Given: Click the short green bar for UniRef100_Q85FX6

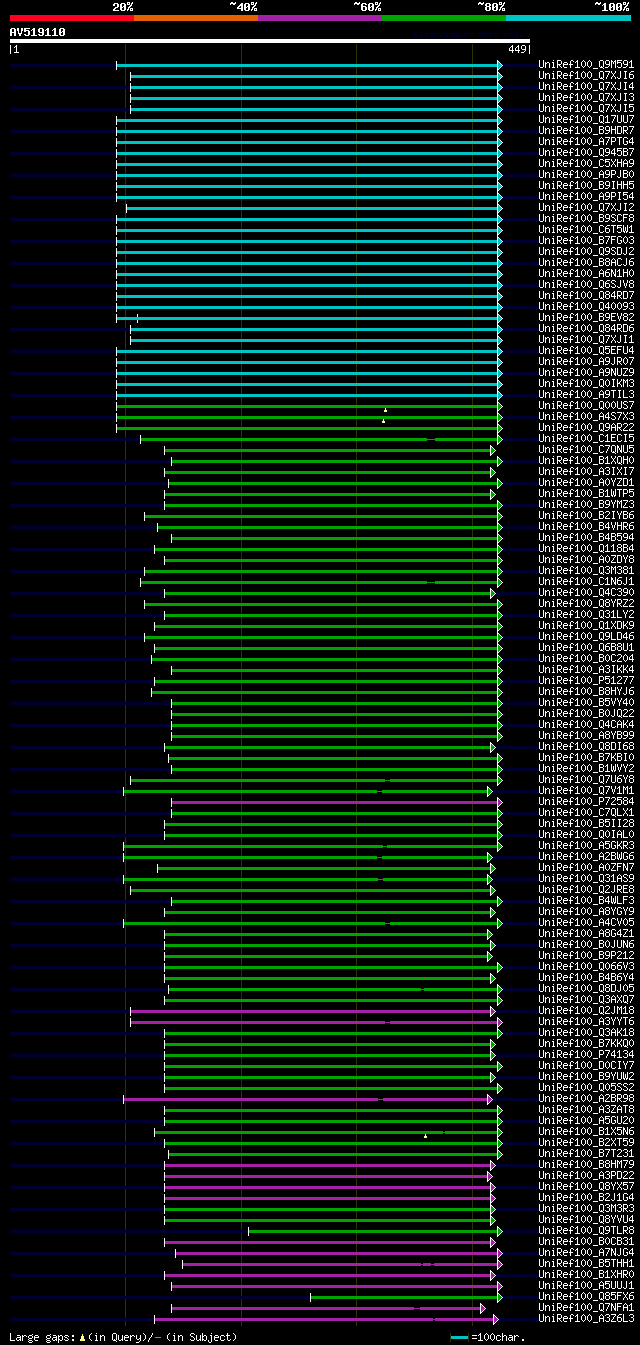Looking at the screenshot, I should click(406, 1297).
